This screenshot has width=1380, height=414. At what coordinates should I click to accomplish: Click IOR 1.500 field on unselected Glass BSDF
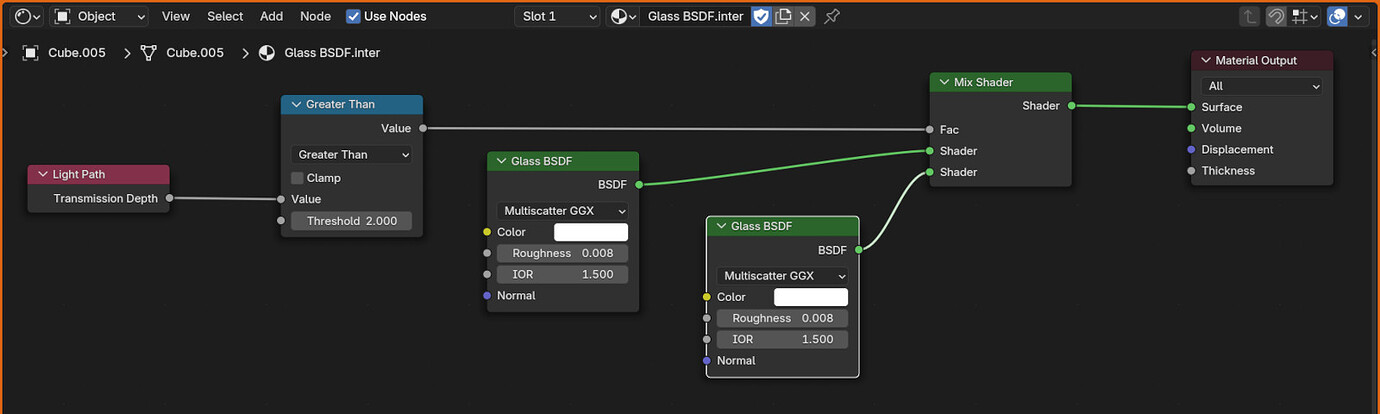tap(563, 274)
